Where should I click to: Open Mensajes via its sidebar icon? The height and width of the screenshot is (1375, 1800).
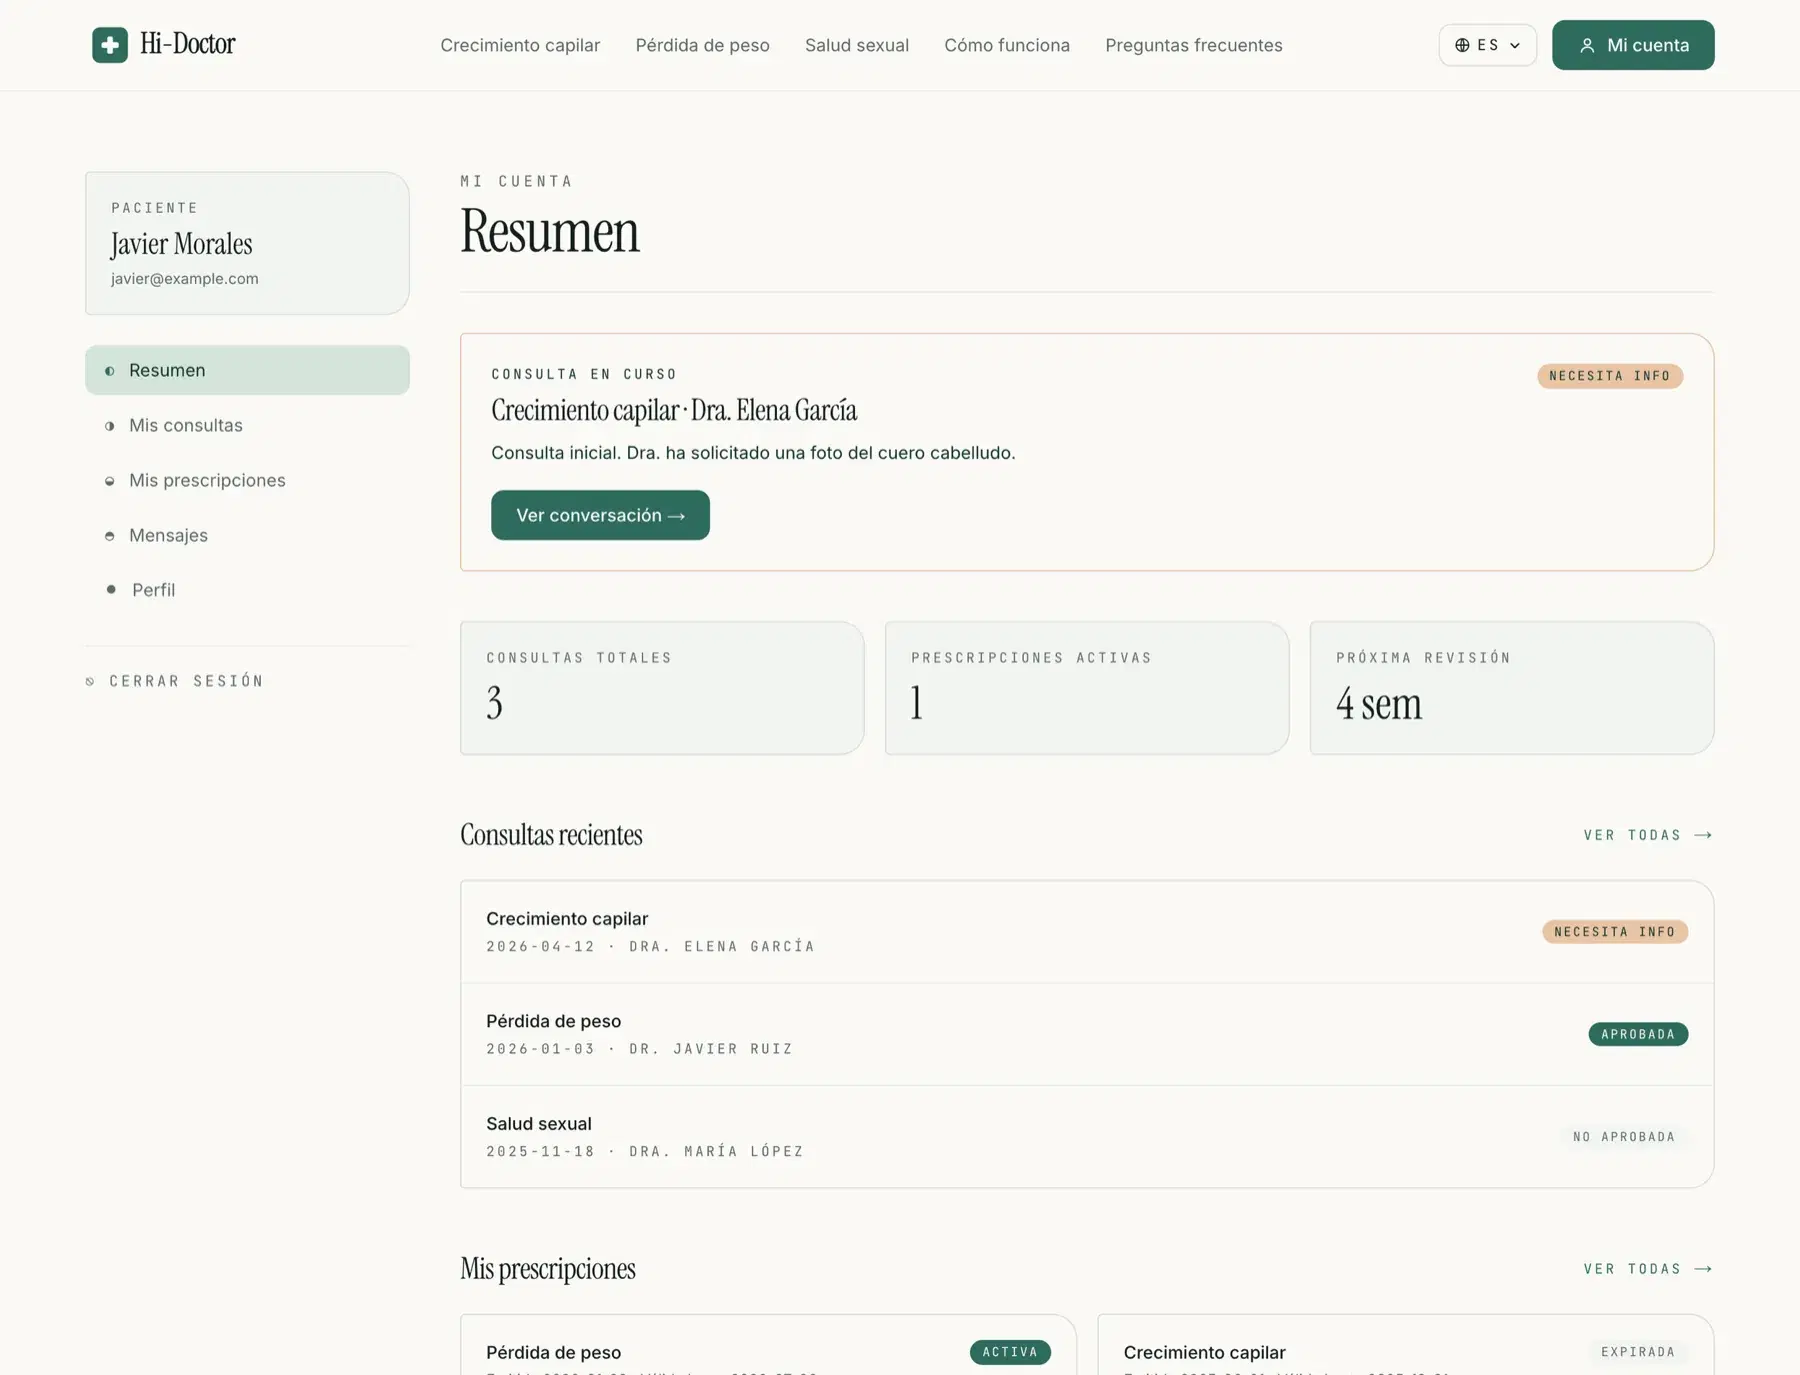(x=110, y=535)
